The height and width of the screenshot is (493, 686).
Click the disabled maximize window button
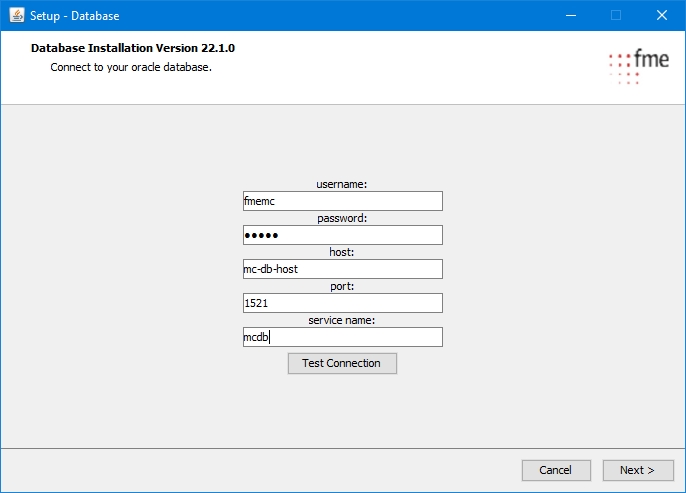coord(616,15)
